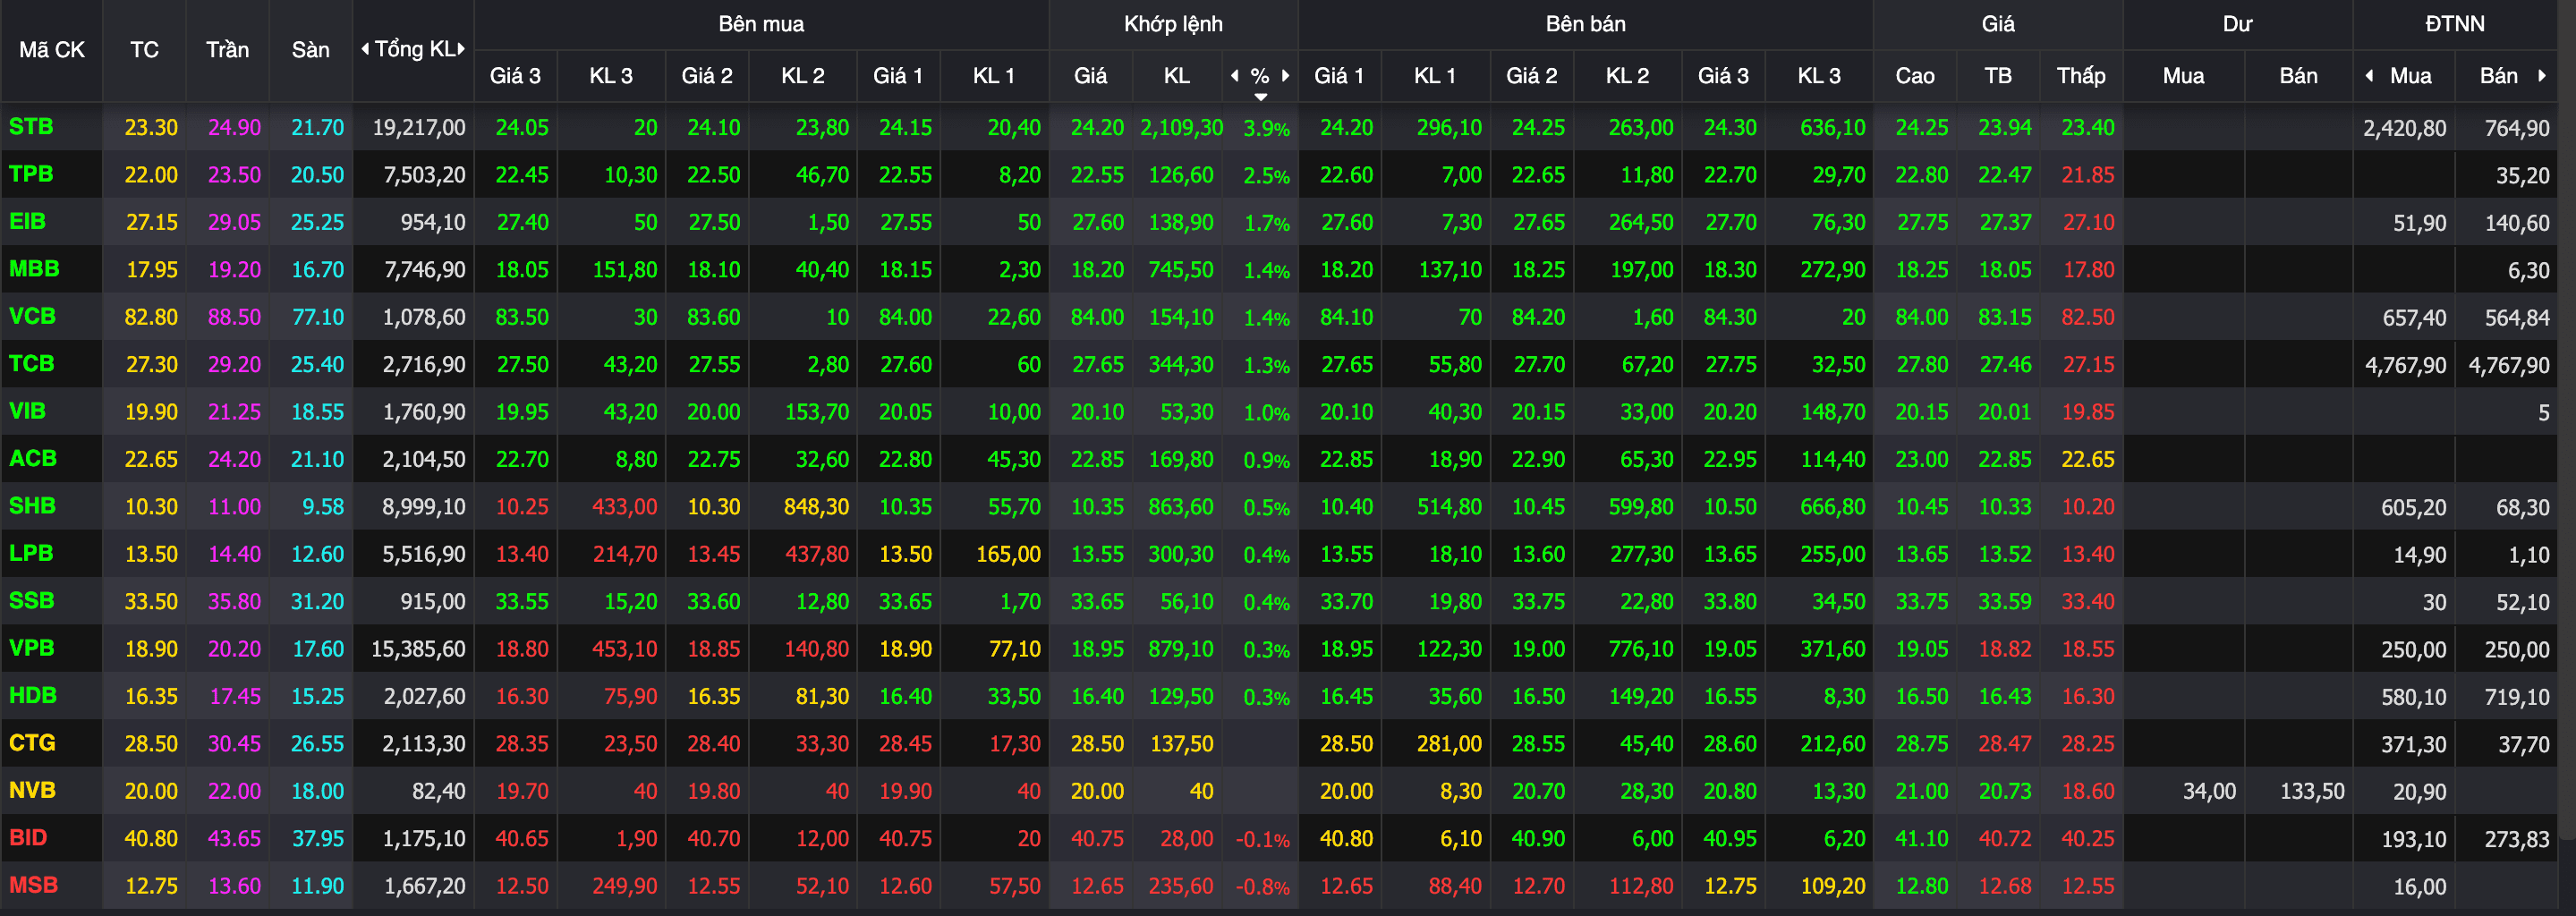This screenshot has height=916, width=2576.
Task: Click MSB foreign buy value 16,00
Action: coord(2420,886)
